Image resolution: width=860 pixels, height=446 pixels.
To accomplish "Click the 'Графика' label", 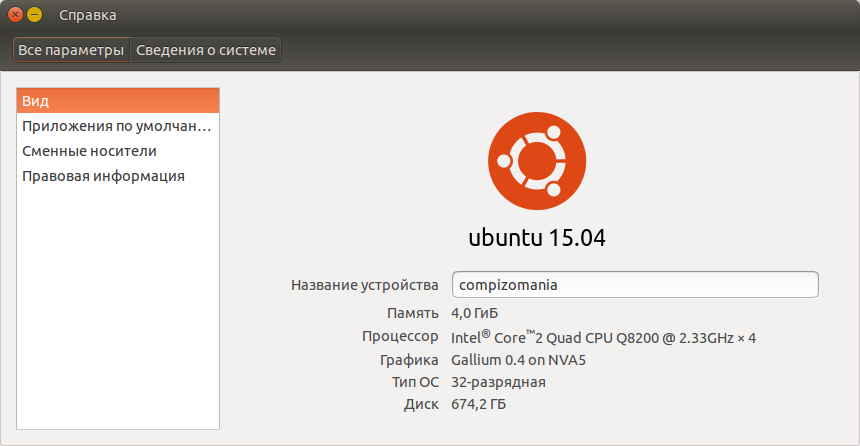I will [409, 360].
